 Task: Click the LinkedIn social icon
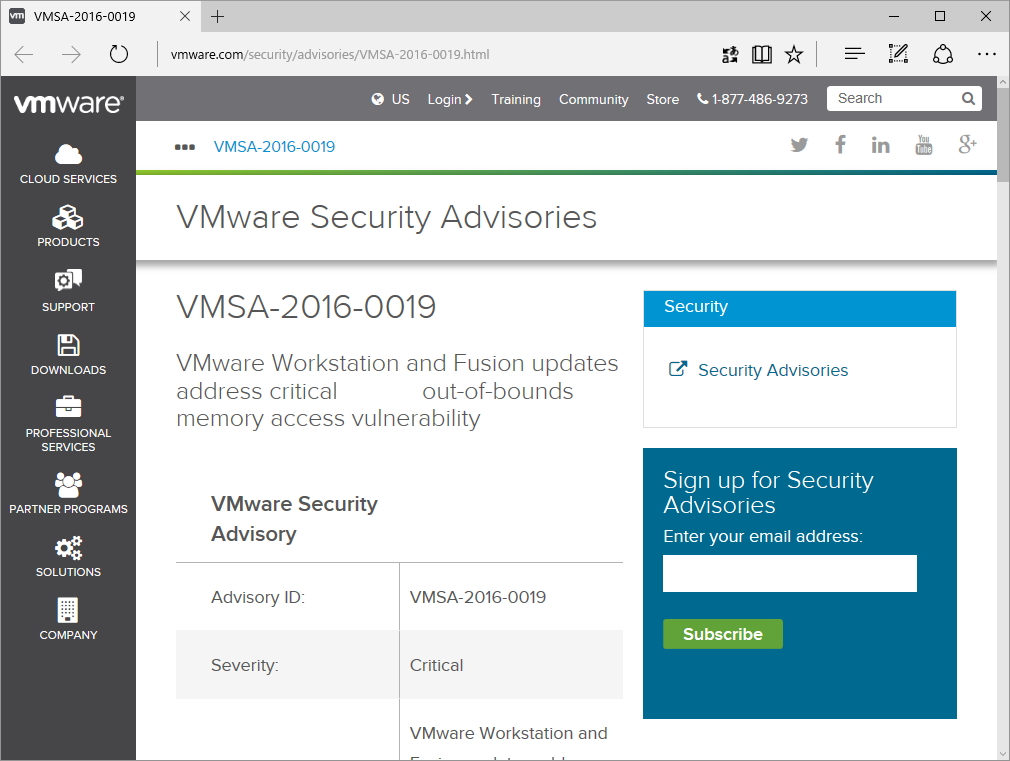[x=881, y=145]
